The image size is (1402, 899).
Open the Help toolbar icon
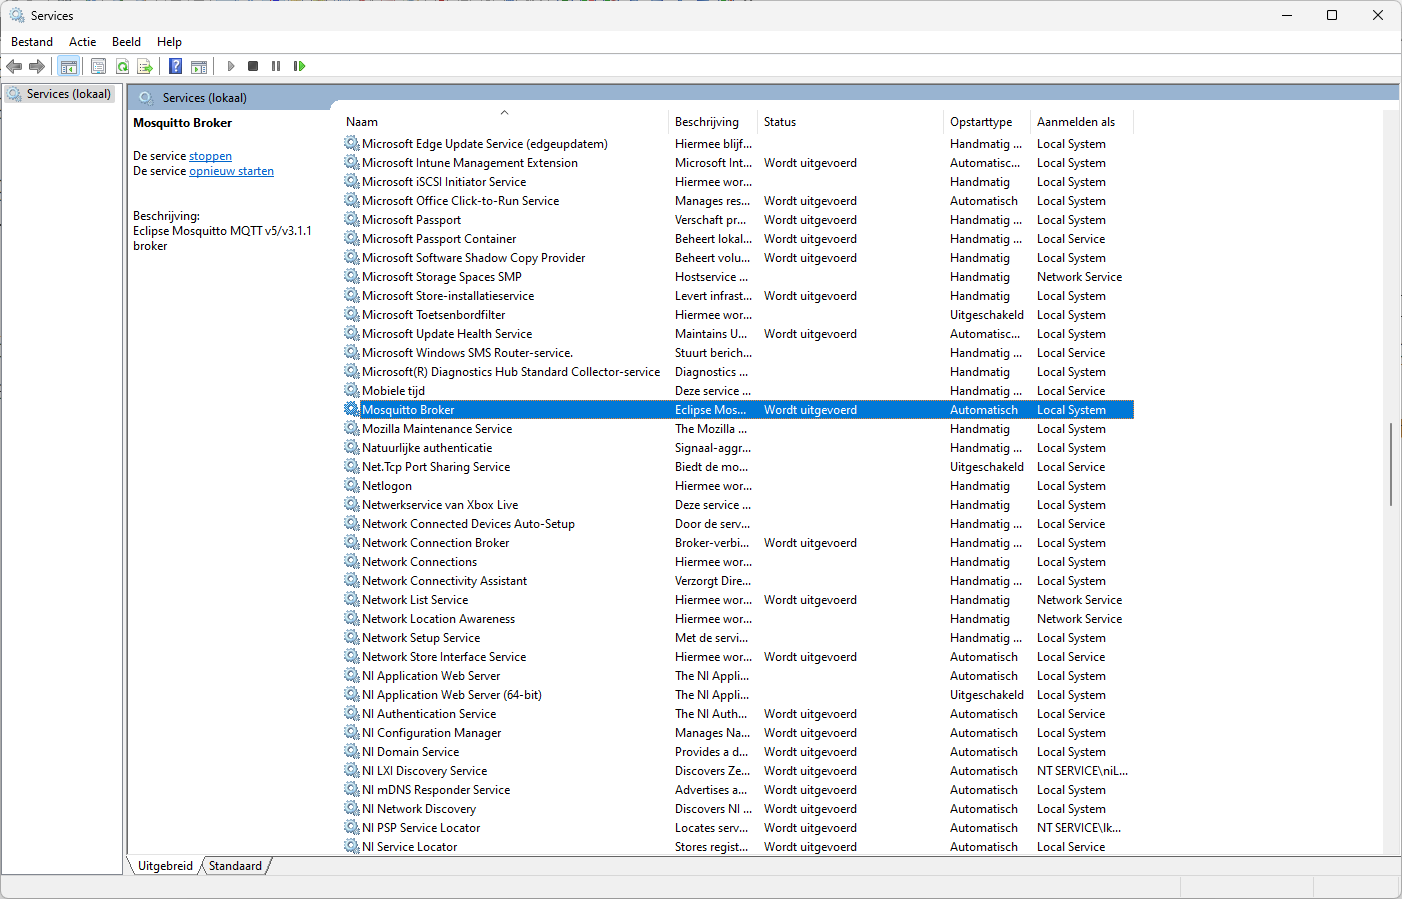175,66
